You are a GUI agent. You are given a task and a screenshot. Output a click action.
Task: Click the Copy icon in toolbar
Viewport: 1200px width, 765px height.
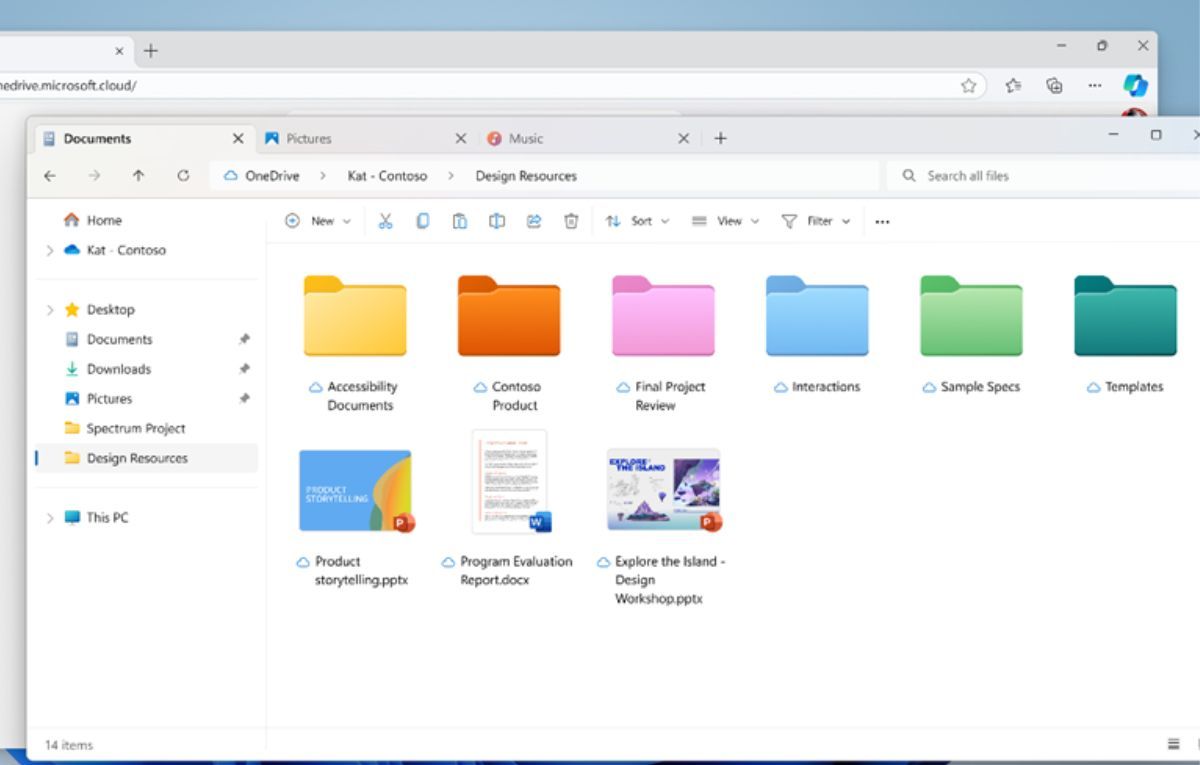[423, 222]
